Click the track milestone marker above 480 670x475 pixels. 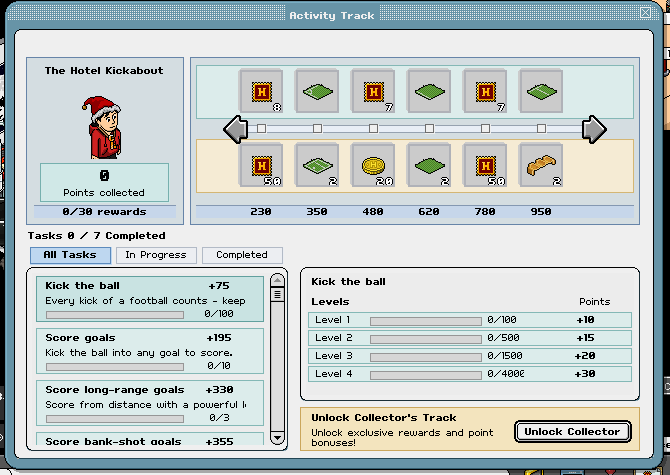(373, 128)
